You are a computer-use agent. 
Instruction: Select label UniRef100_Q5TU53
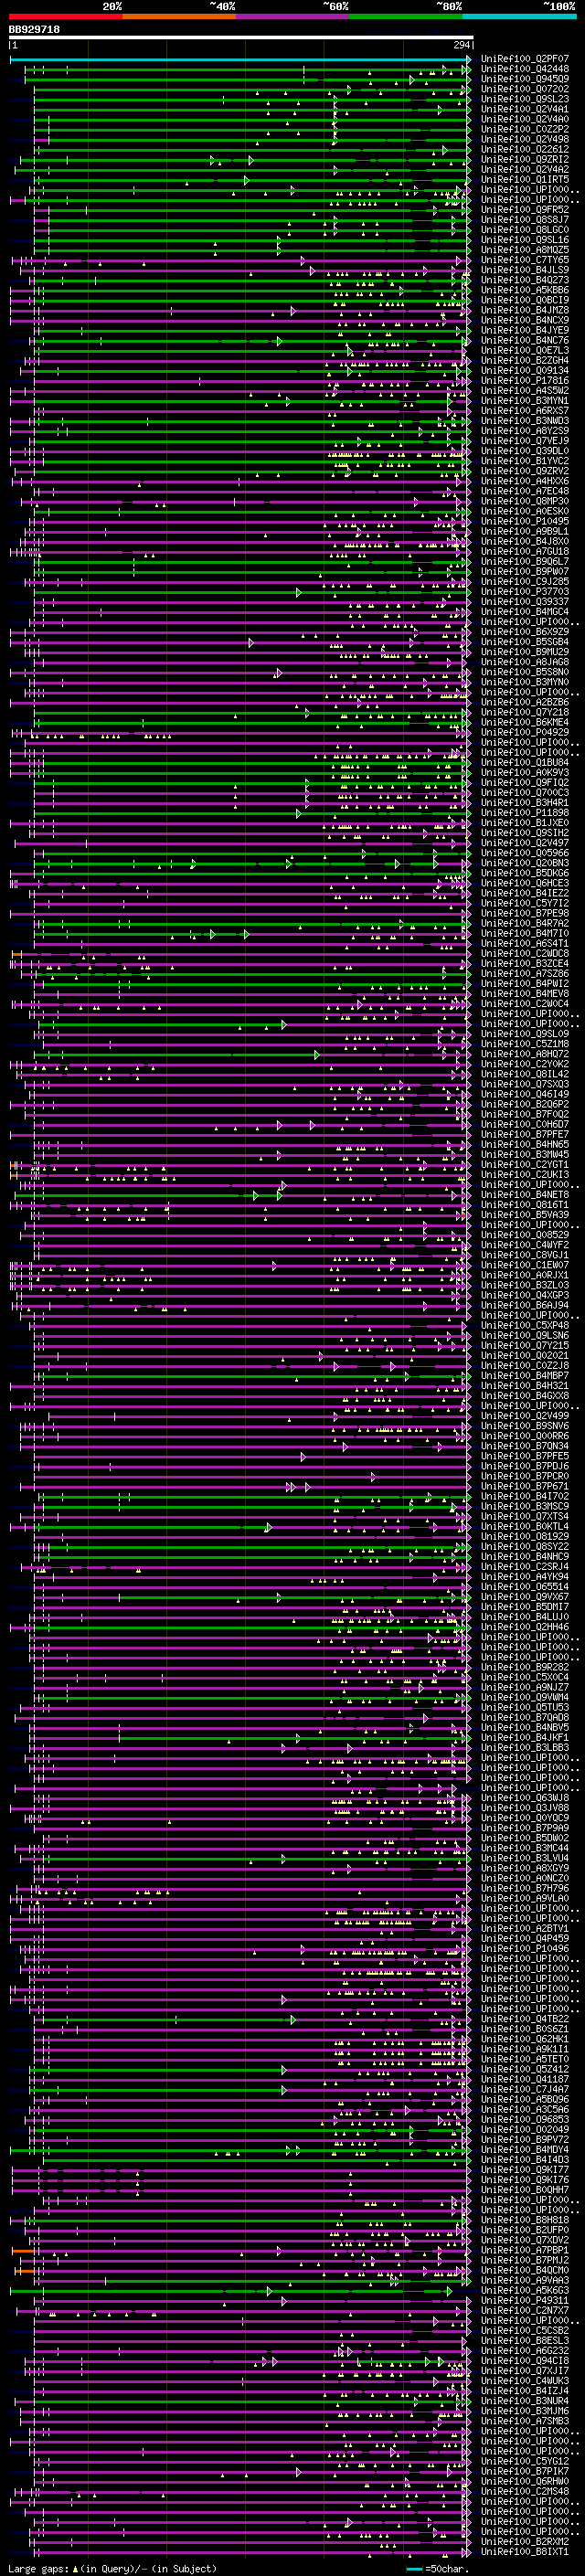(x=525, y=1707)
